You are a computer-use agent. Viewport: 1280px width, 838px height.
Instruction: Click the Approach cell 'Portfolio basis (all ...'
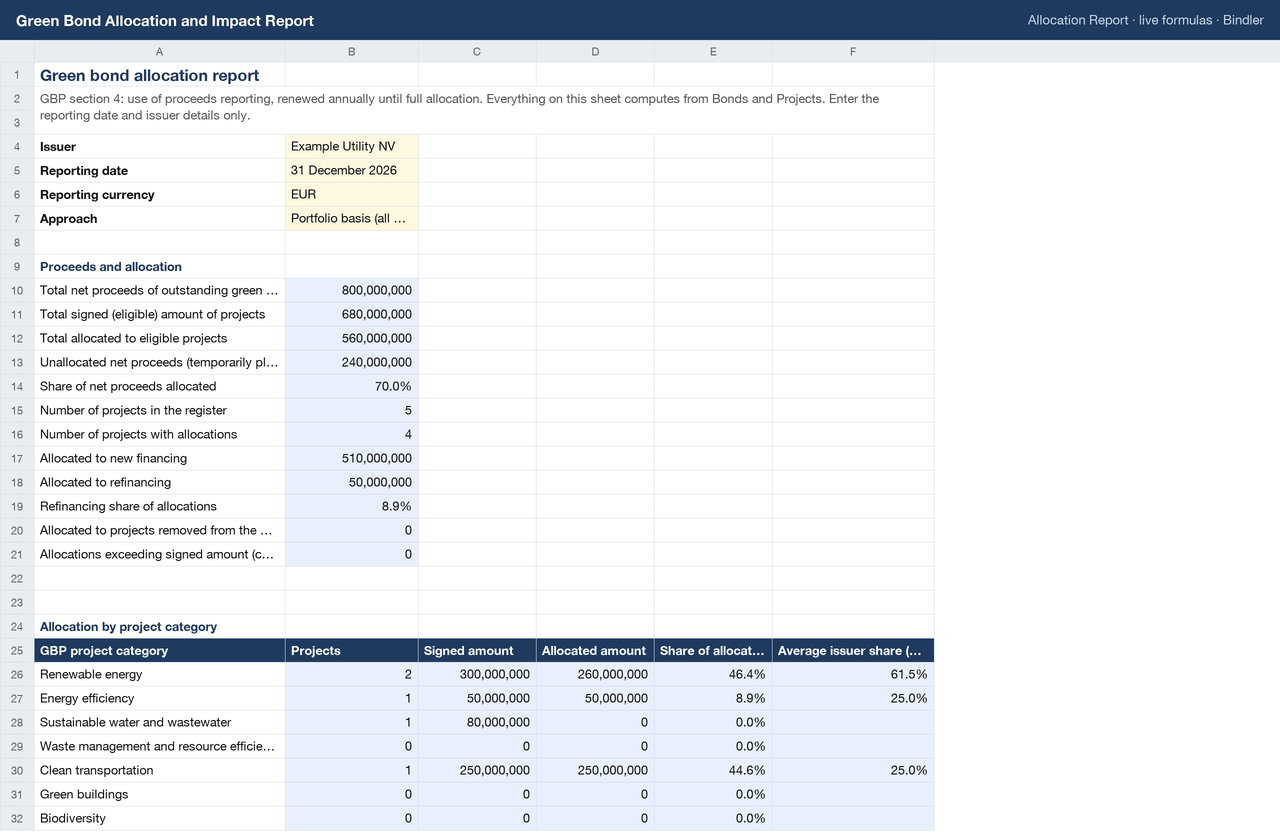click(352, 219)
